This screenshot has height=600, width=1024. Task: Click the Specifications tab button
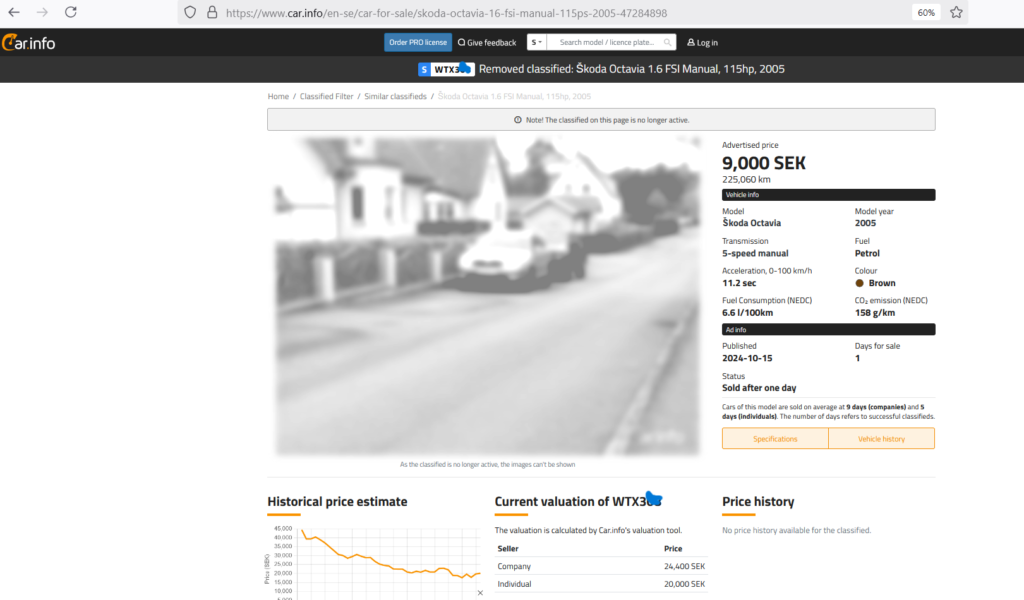(x=775, y=439)
